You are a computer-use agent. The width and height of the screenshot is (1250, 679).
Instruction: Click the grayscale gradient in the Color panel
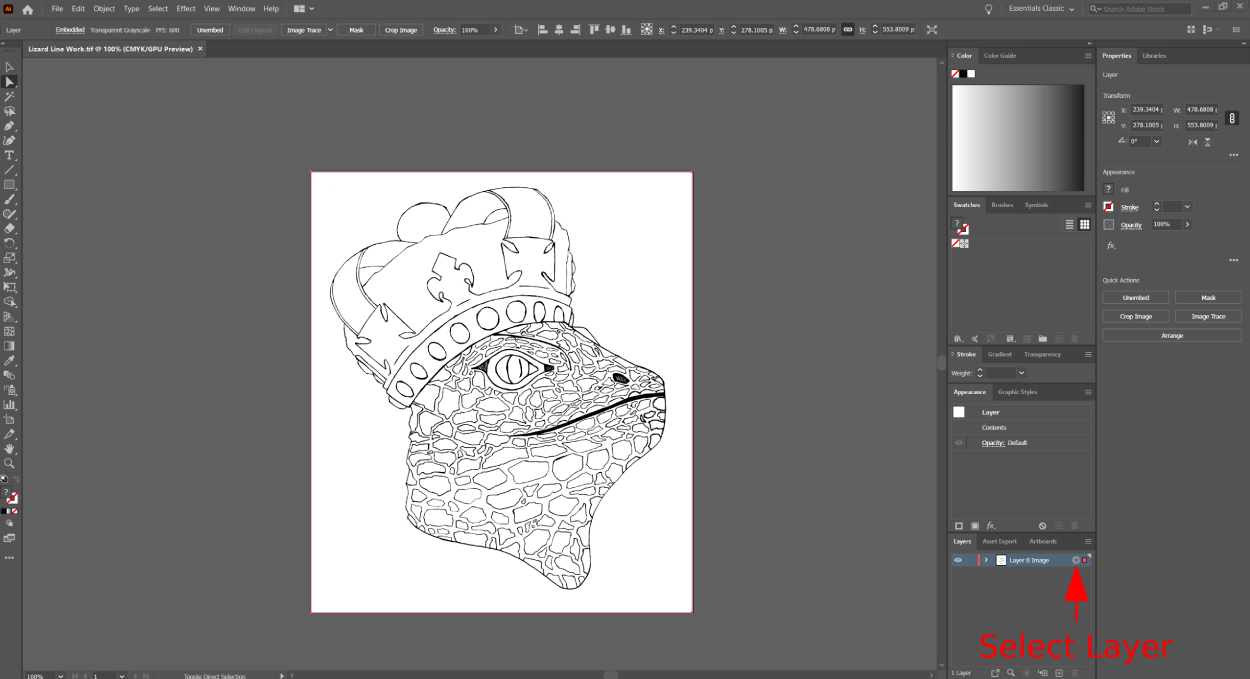point(1018,138)
